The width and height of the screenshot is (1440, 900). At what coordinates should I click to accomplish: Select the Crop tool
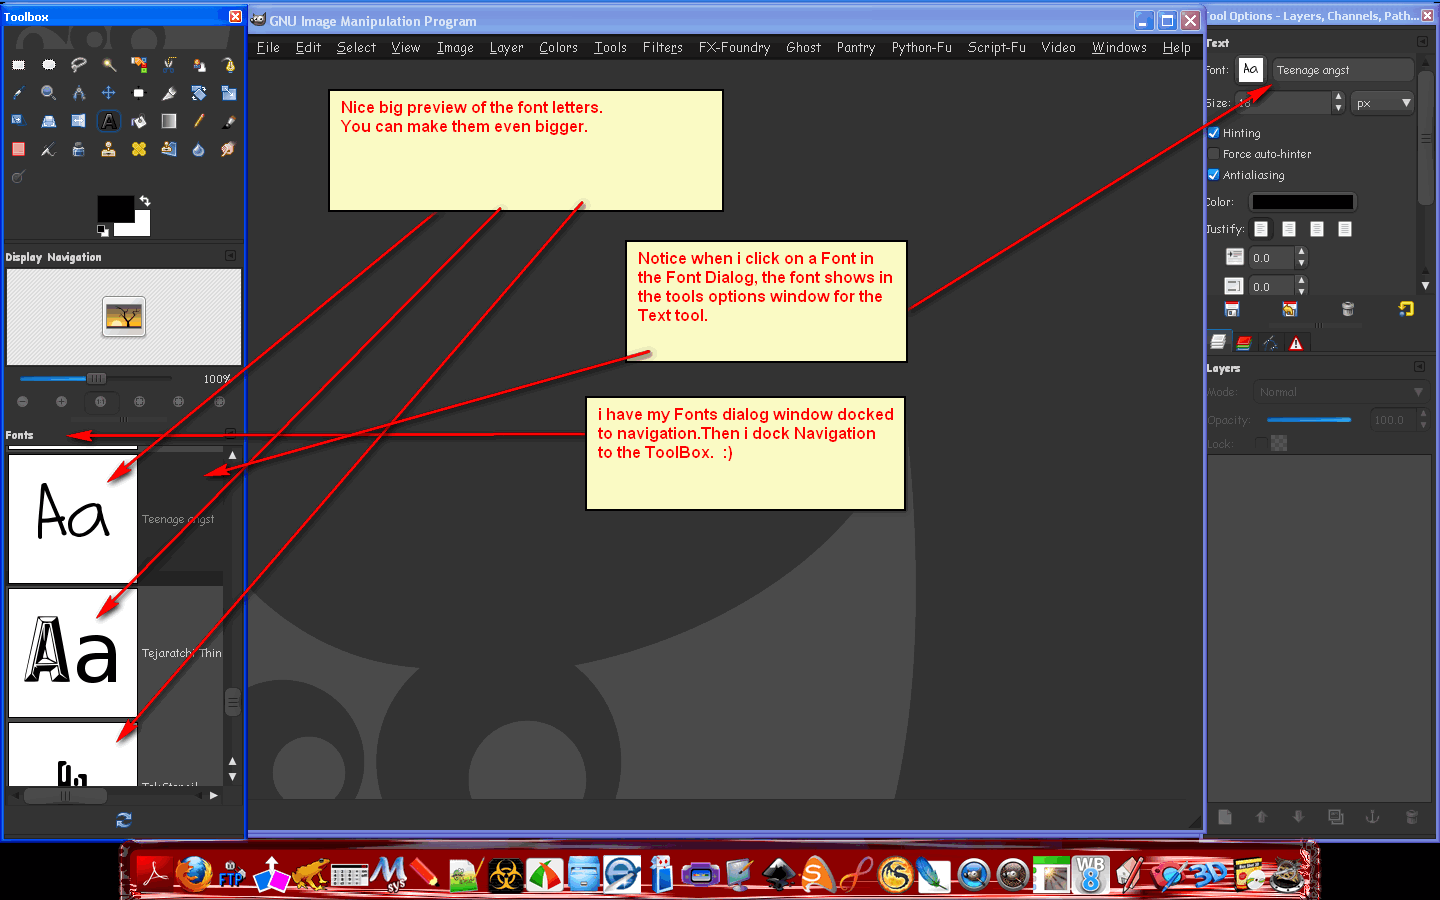coord(169,93)
